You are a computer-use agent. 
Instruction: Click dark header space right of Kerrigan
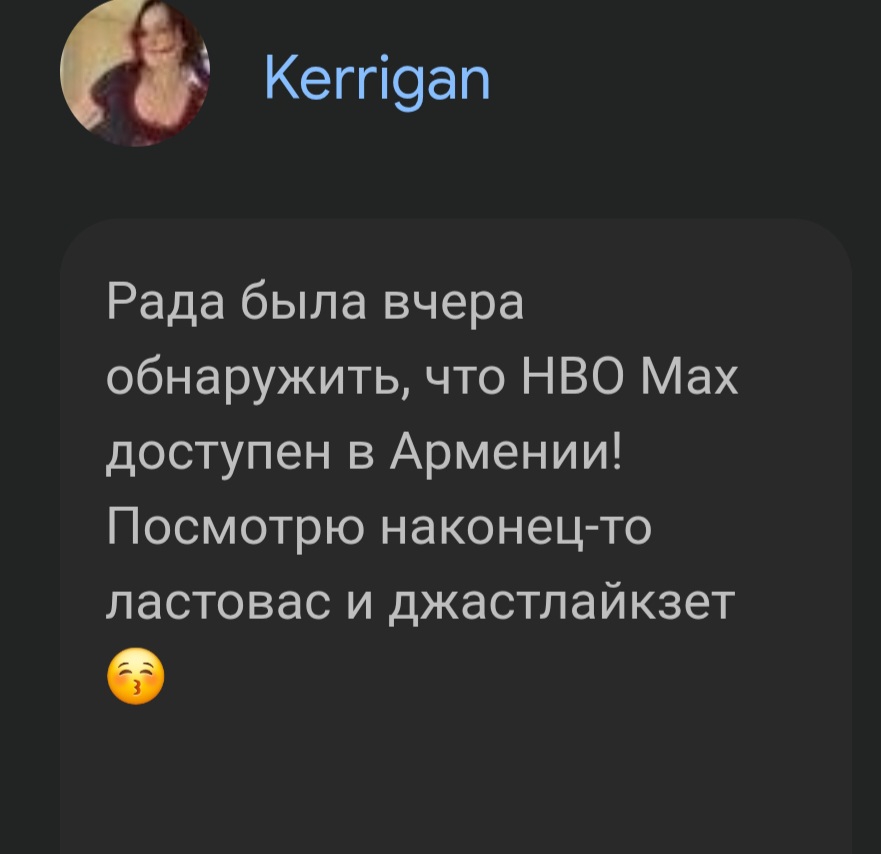tap(674, 81)
